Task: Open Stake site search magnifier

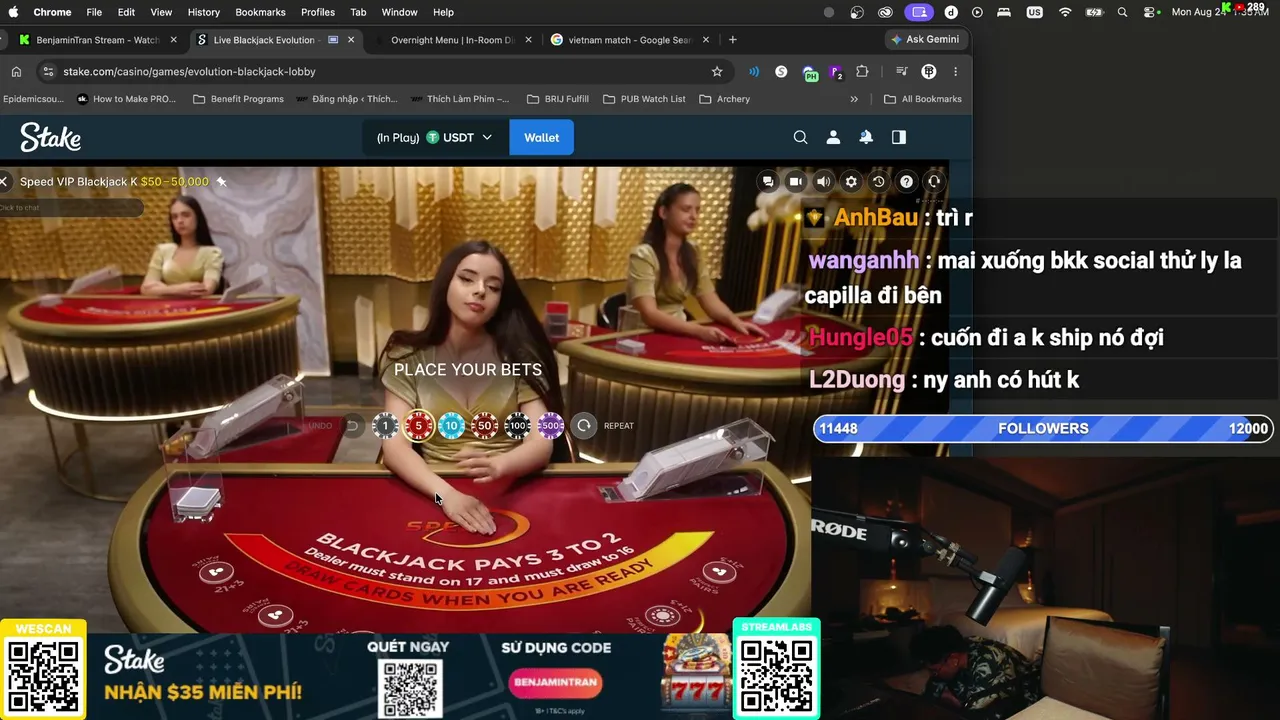Action: (x=800, y=137)
